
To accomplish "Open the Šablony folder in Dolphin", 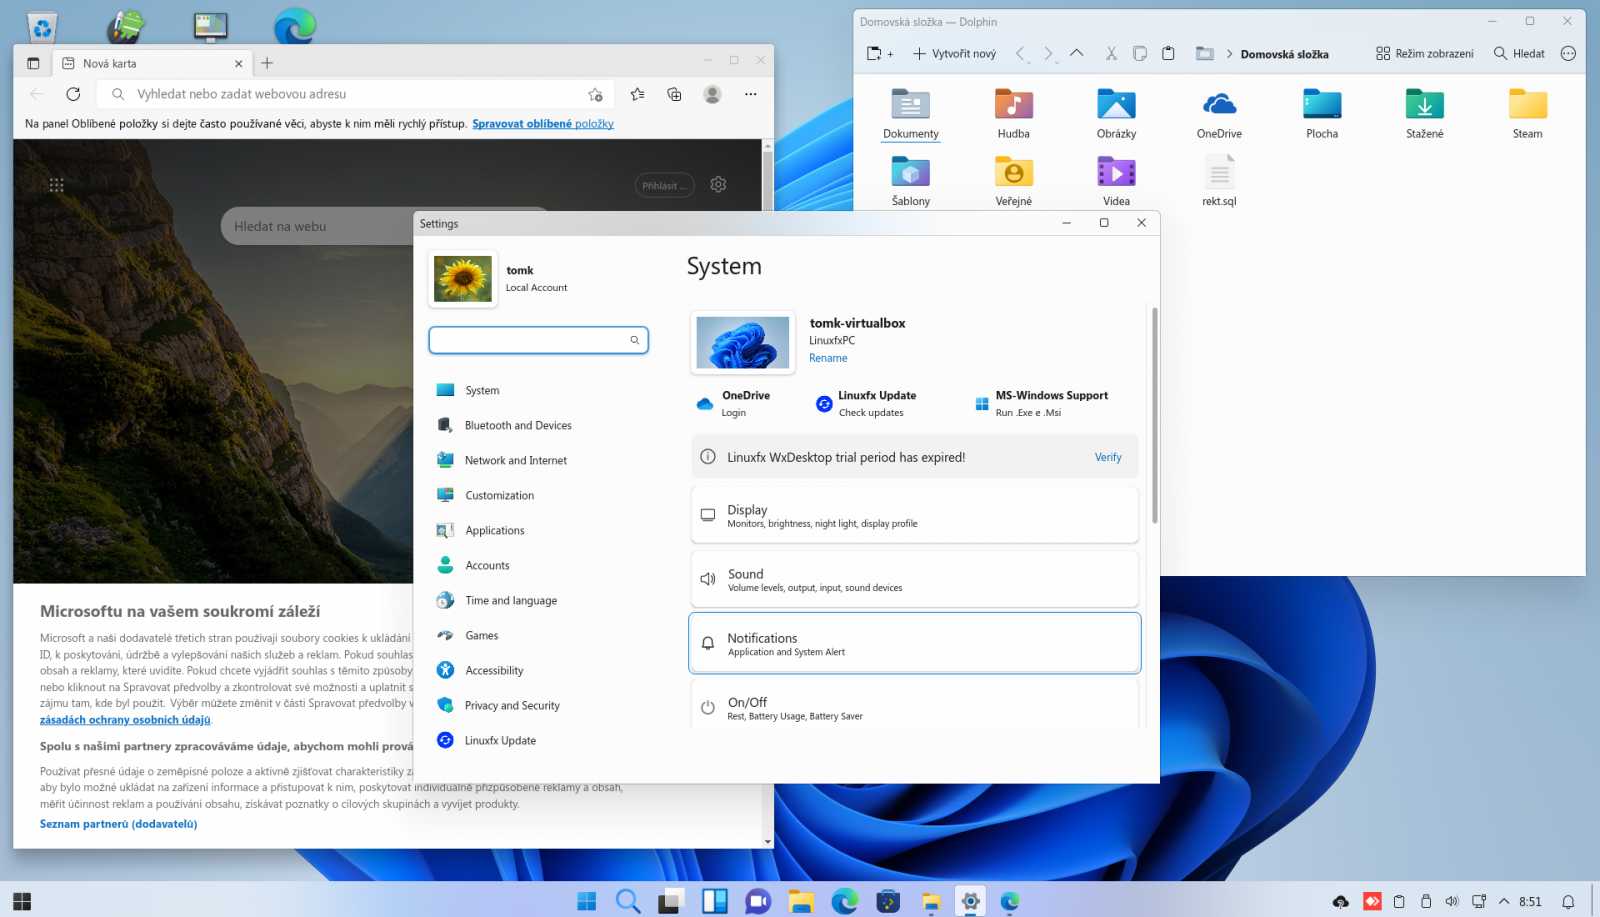I will (910, 181).
